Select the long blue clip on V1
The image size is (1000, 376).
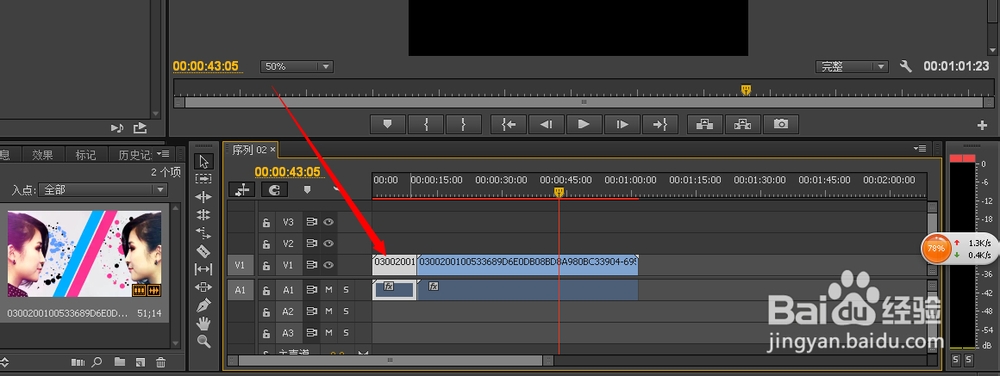tap(527, 265)
